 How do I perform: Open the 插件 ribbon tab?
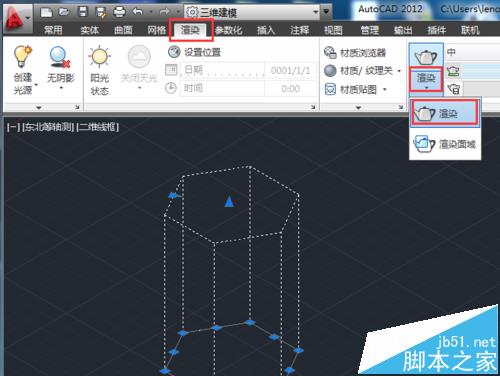437,30
